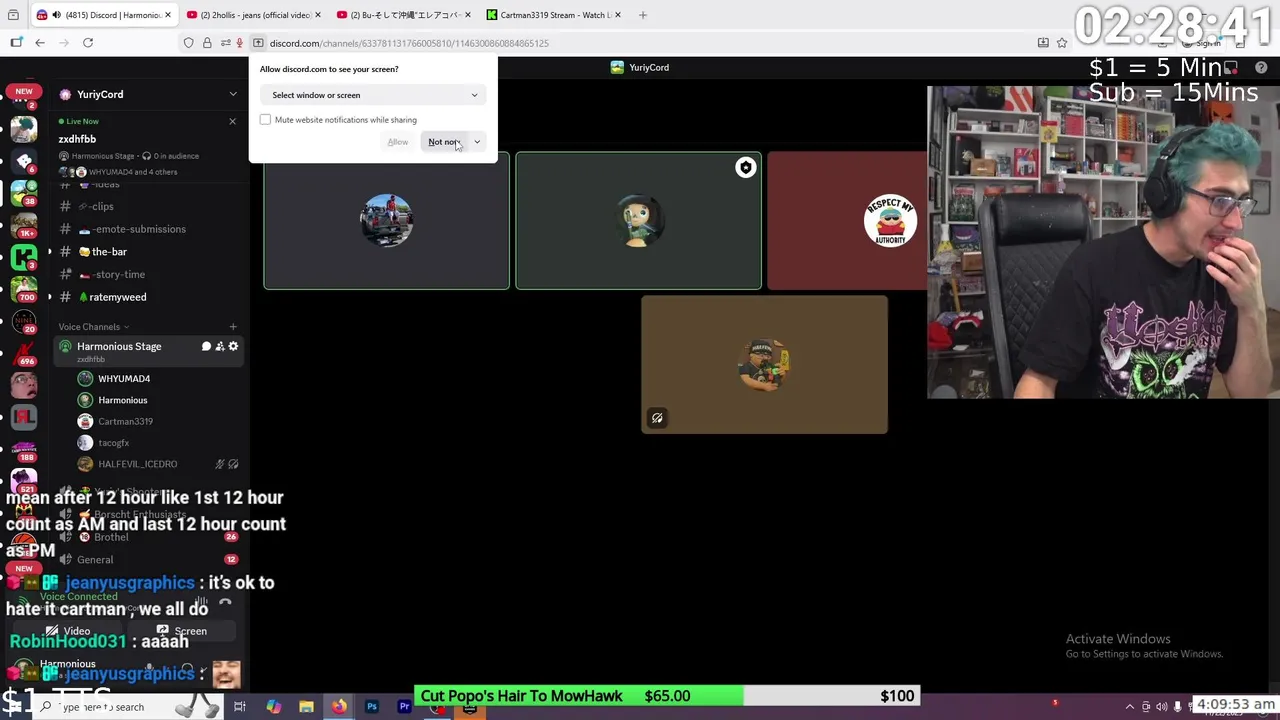
Task: Go back with the browser back arrow
Action: [x=40, y=43]
